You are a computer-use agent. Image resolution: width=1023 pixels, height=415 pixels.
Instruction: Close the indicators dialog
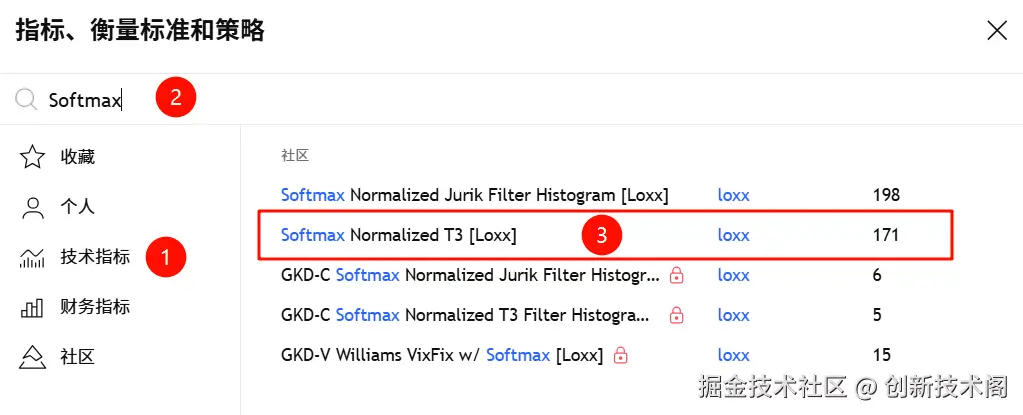pyautogui.click(x=996, y=31)
